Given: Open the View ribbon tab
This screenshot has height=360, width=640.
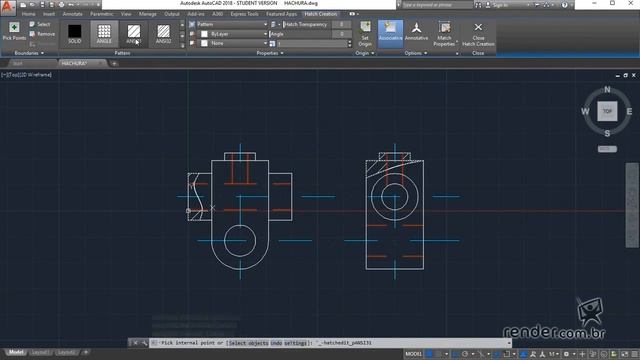Looking at the screenshot, I should 126,14.
